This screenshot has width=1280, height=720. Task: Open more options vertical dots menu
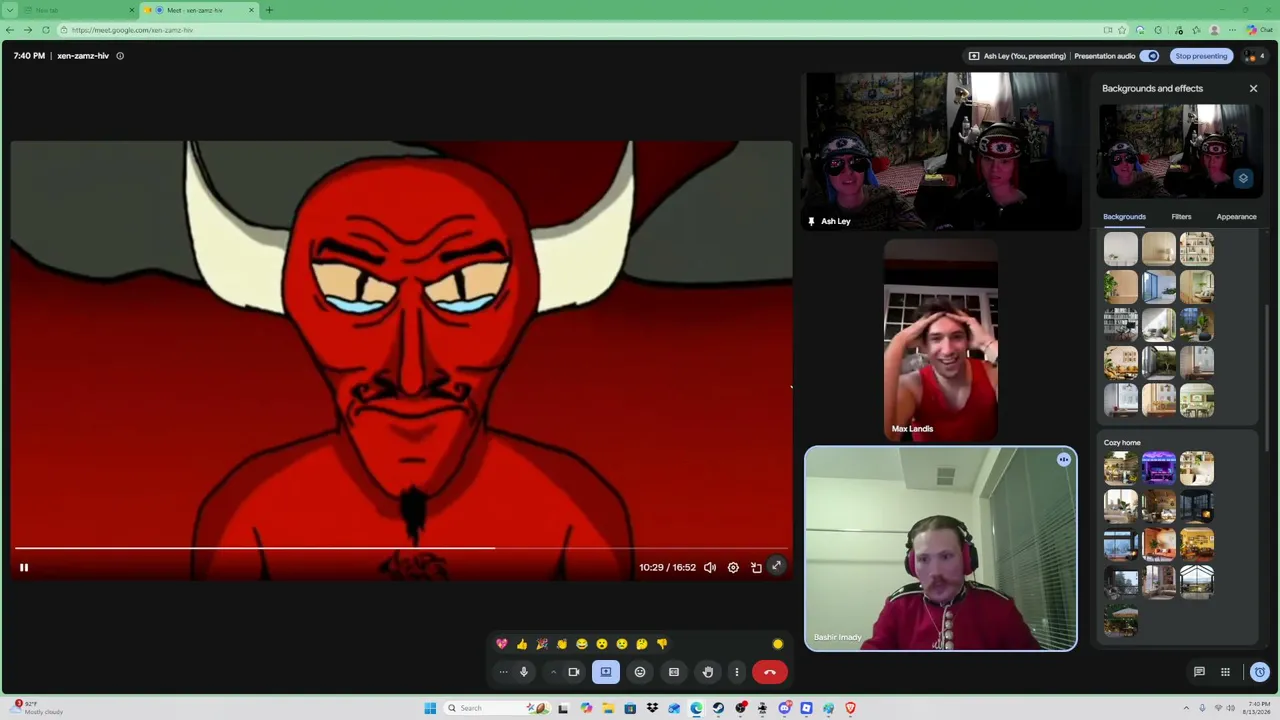point(737,672)
